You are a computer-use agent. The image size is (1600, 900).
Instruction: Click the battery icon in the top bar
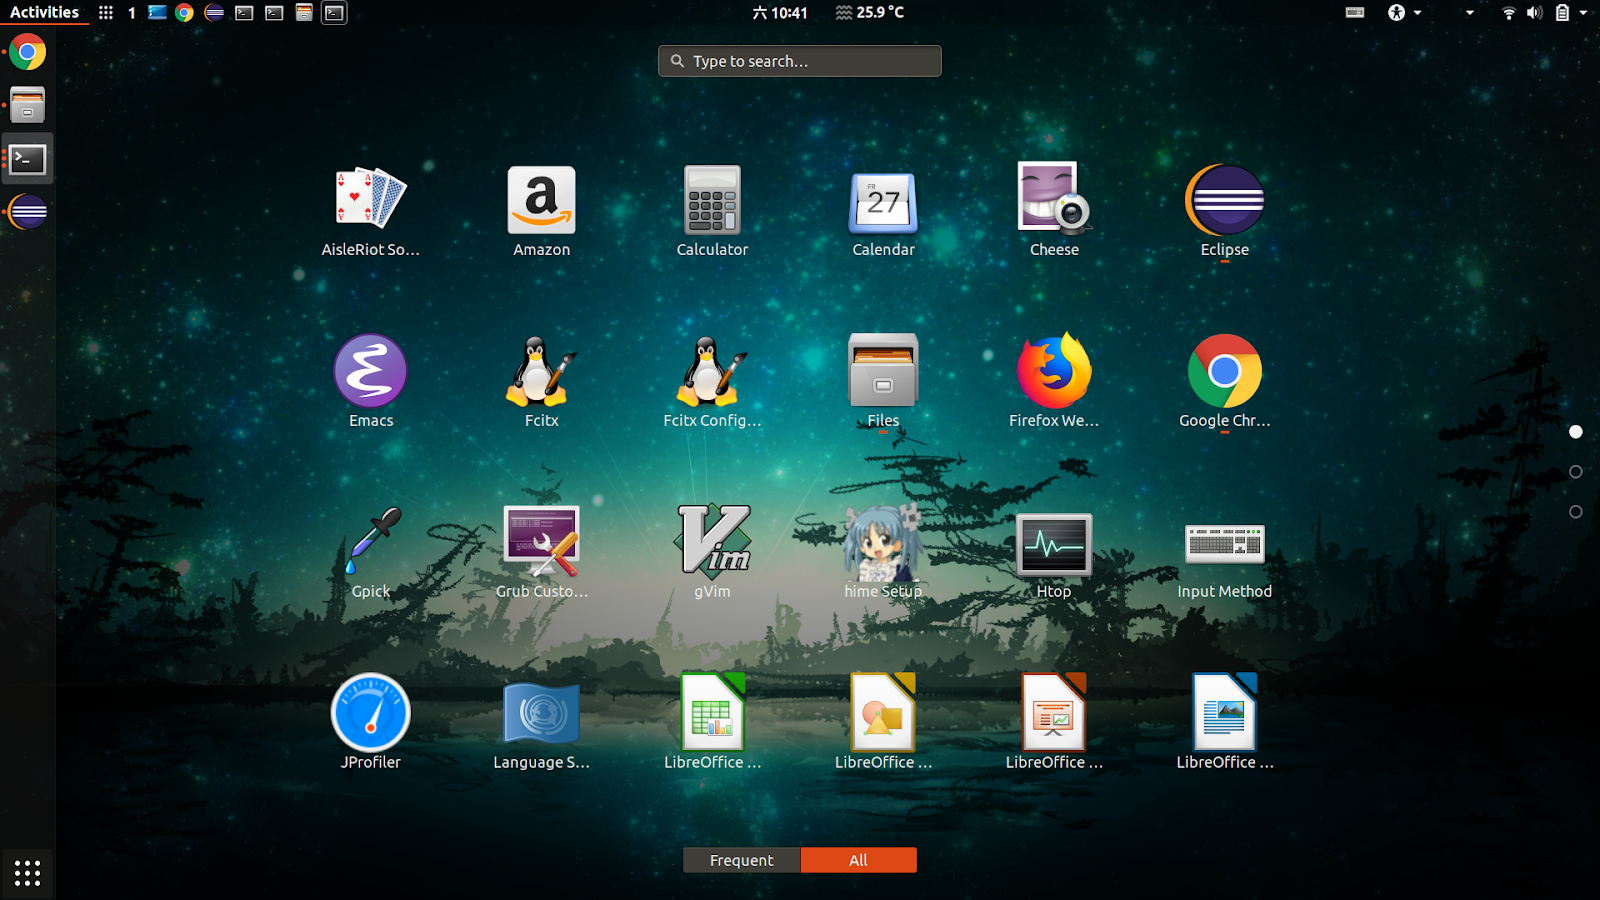tap(1562, 13)
